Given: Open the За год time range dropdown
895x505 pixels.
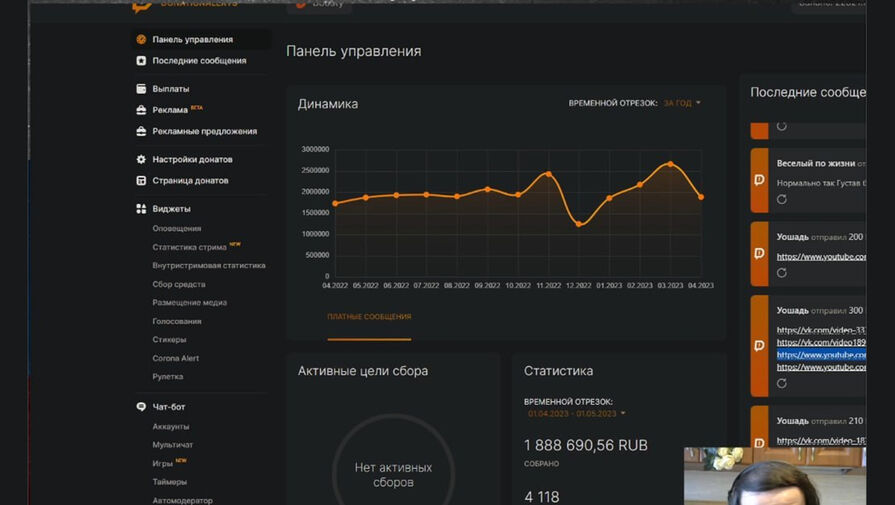Looking at the screenshot, I should tap(682, 103).
